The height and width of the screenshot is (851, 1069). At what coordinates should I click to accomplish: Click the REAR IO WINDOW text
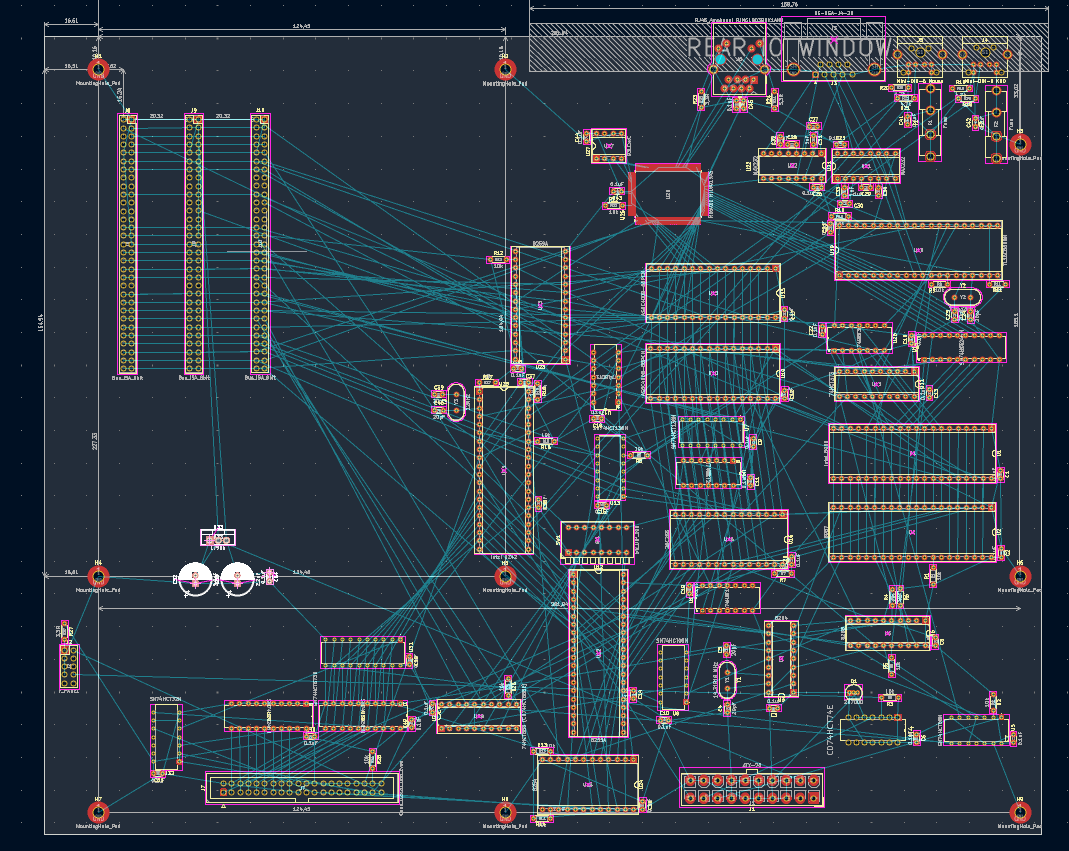click(x=789, y=48)
